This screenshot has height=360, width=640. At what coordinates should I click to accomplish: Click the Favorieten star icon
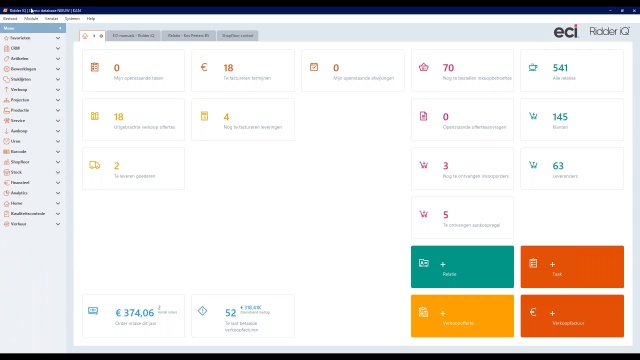[6, 38]
